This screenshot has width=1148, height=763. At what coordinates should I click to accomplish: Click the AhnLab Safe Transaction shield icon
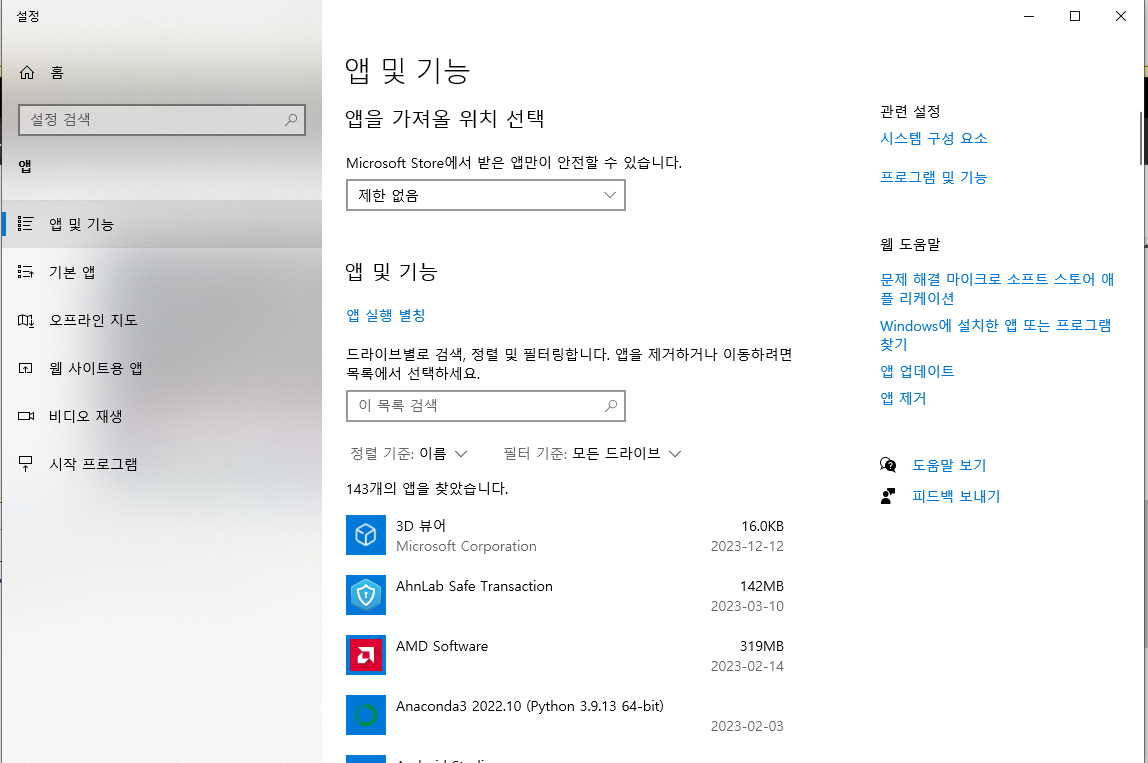(x=366, y=595)
